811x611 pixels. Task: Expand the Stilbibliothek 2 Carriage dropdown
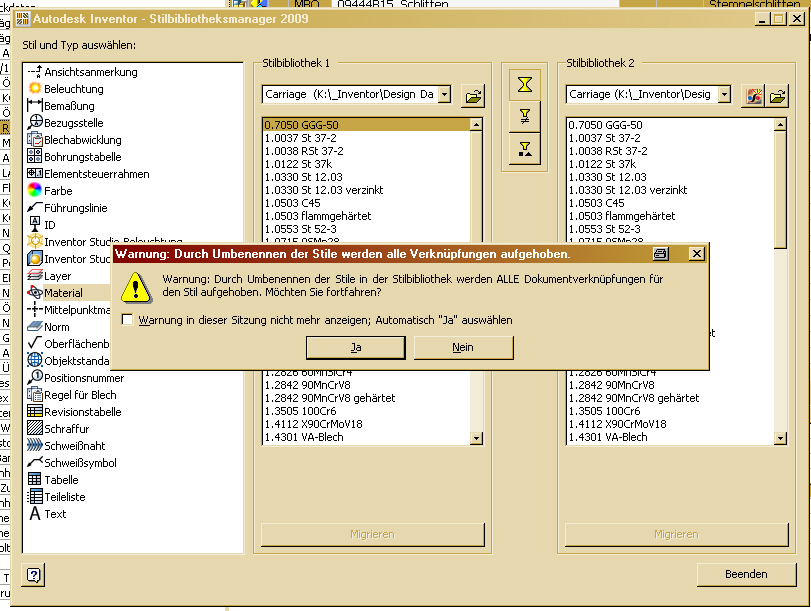725,94
